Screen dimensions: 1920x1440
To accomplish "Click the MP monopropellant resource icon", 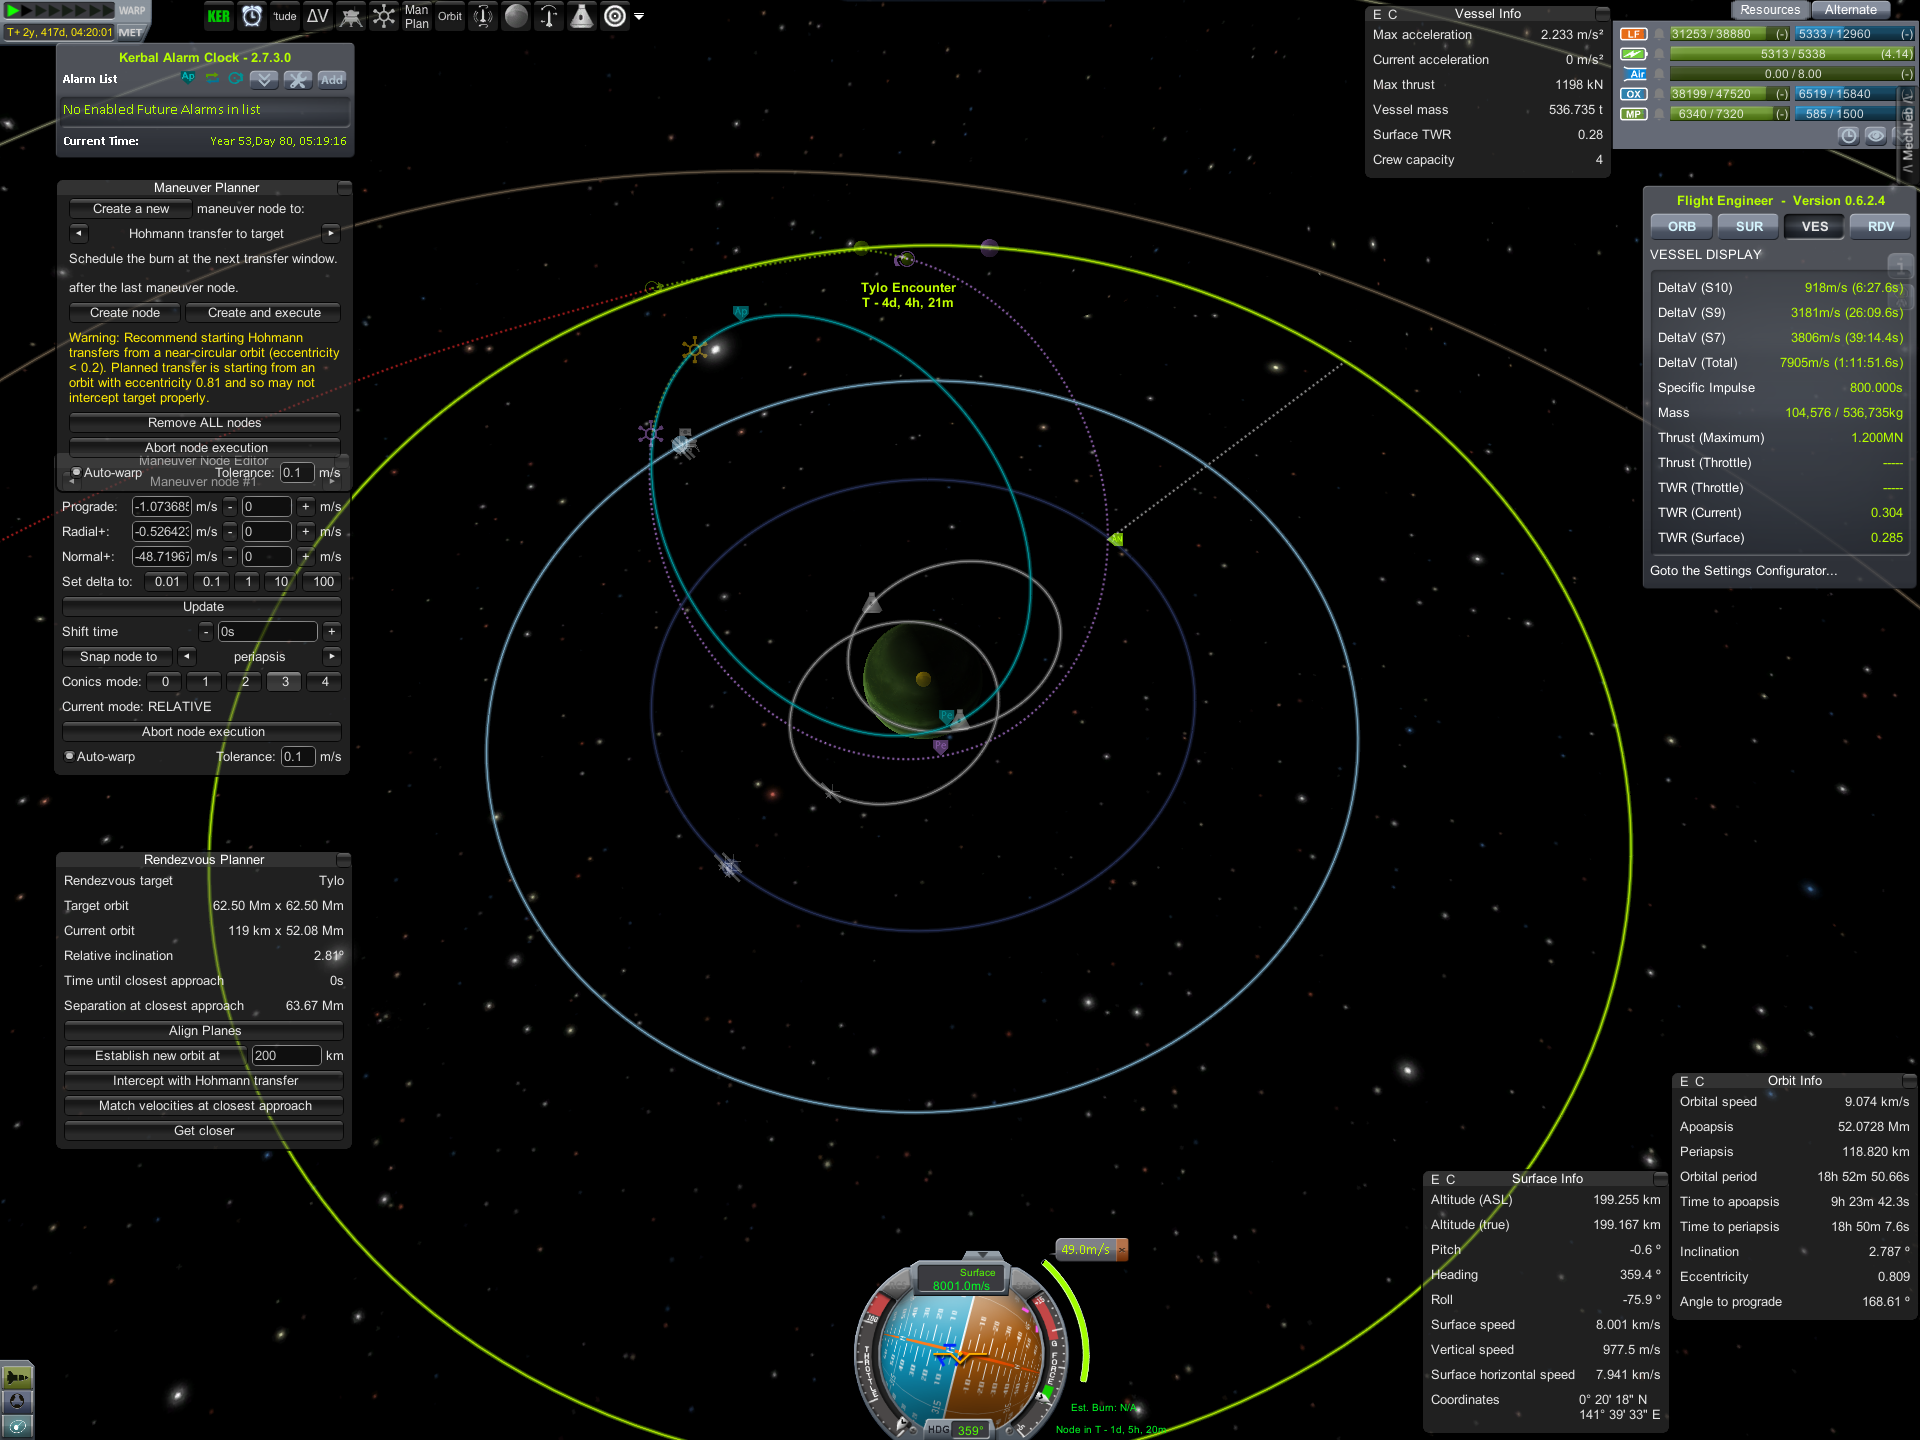I will click(1633, 114).
